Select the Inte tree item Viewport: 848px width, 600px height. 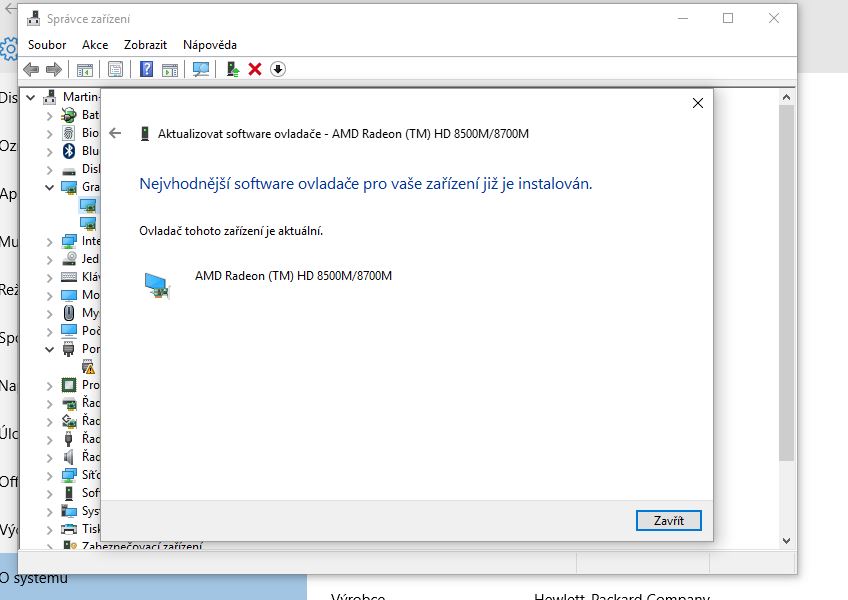click(90, 241)
